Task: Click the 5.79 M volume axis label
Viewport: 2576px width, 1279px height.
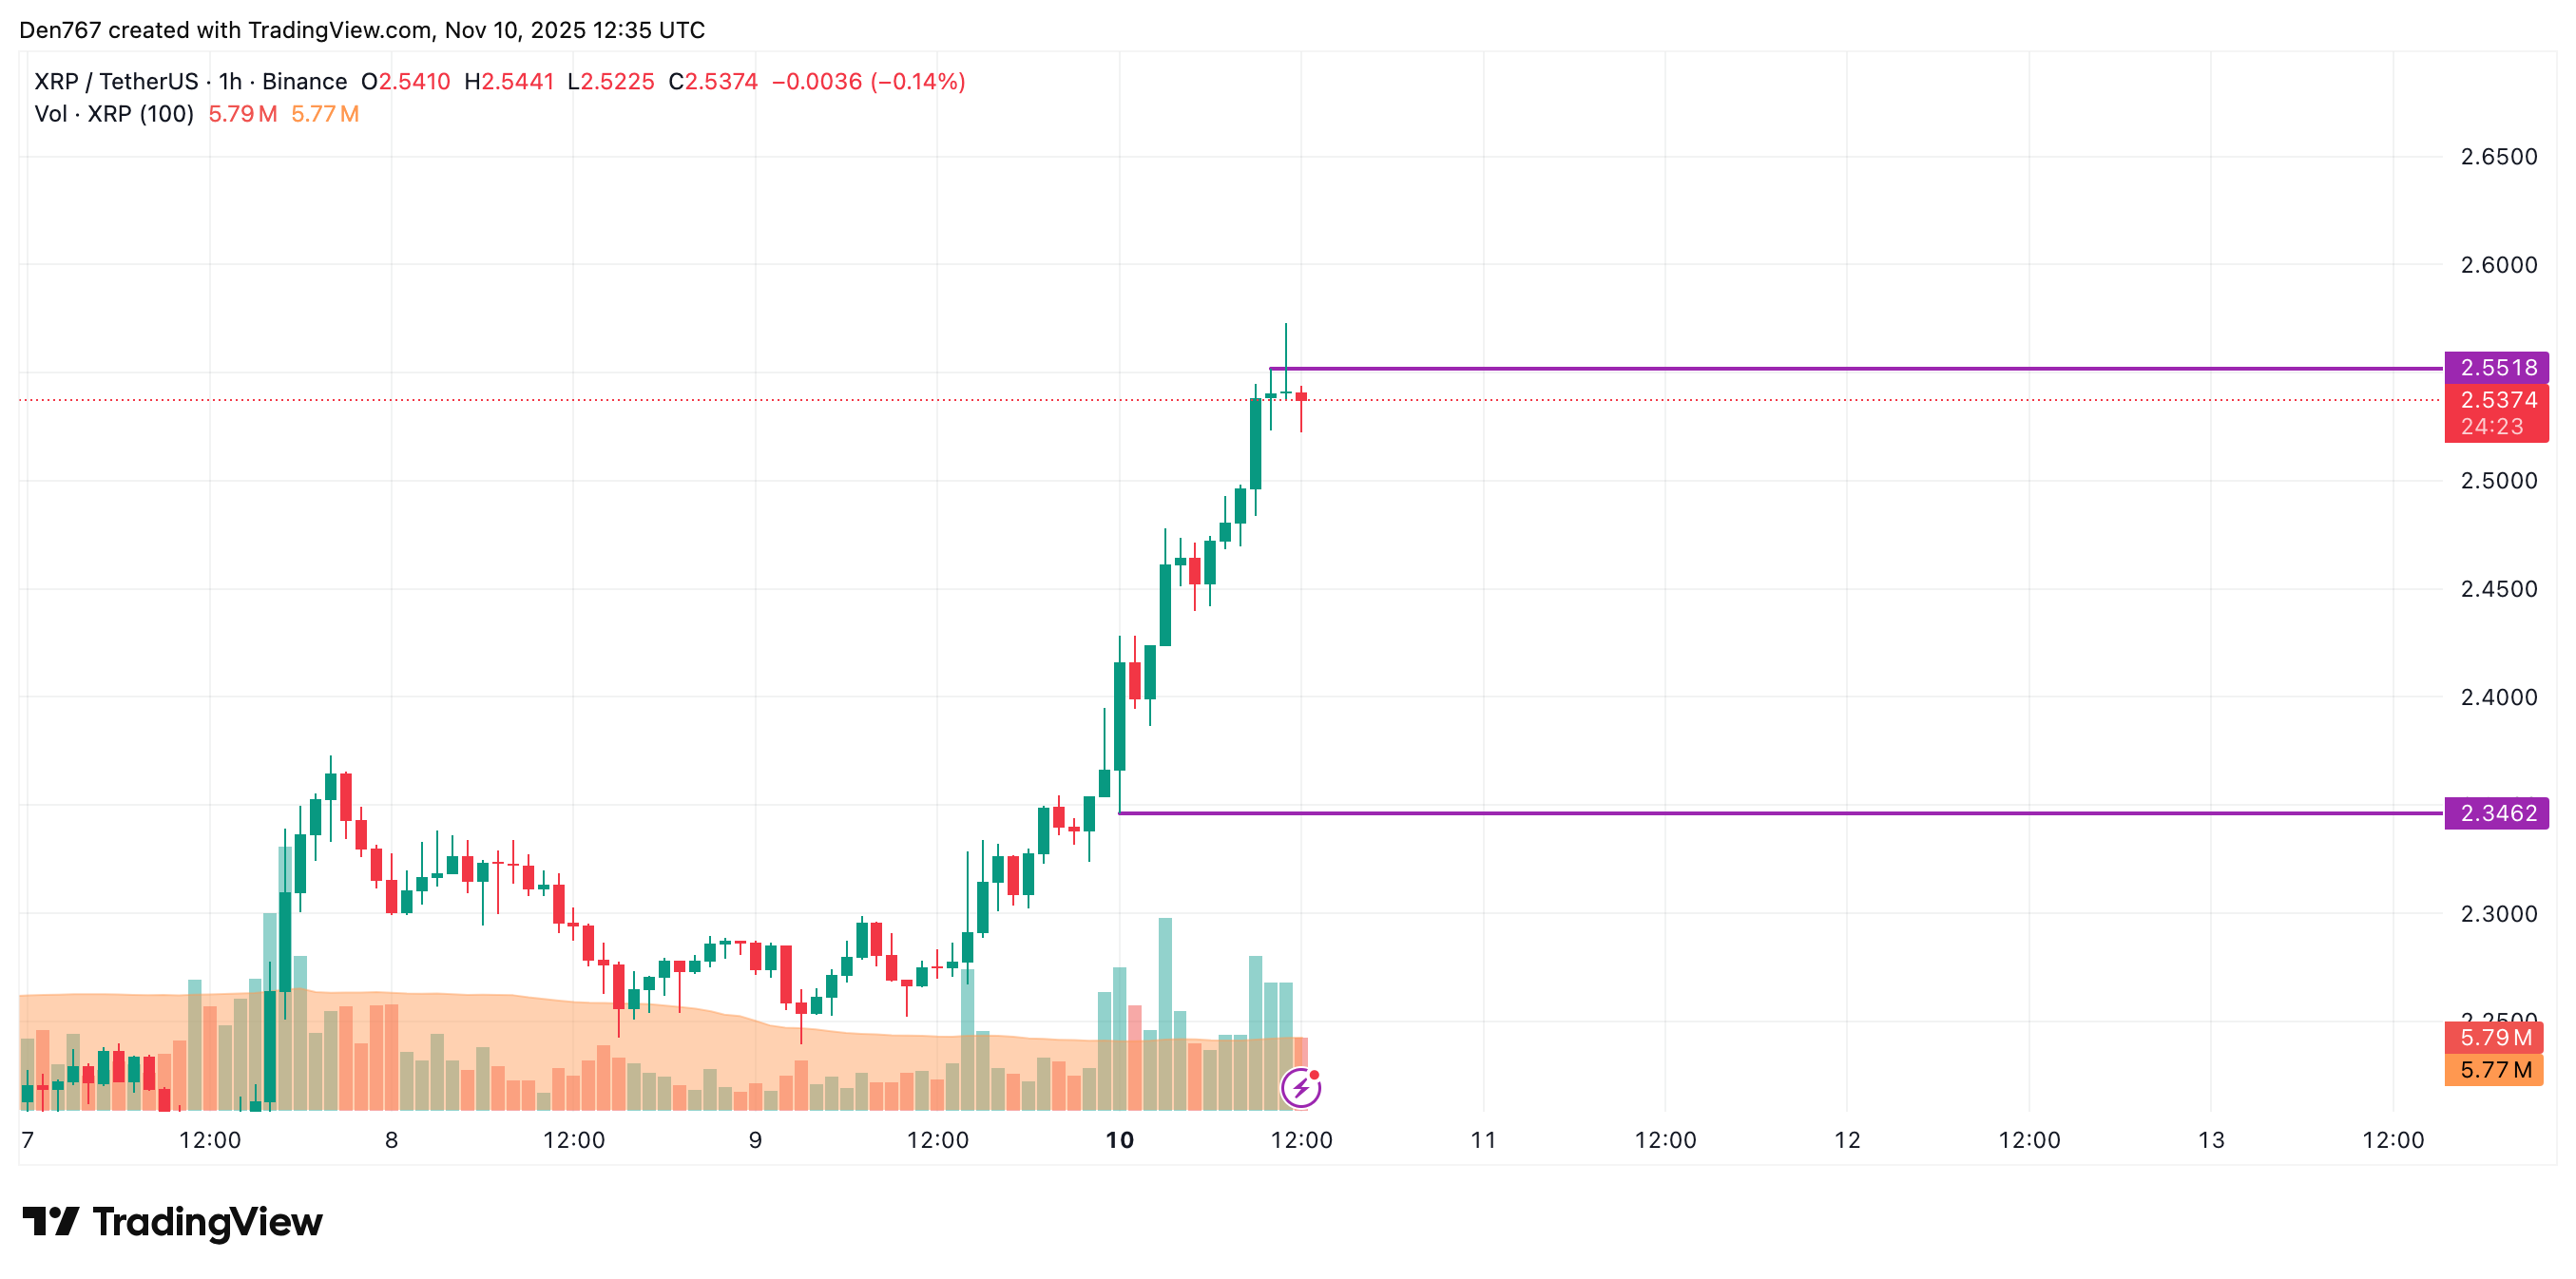Action: 2494,1037
